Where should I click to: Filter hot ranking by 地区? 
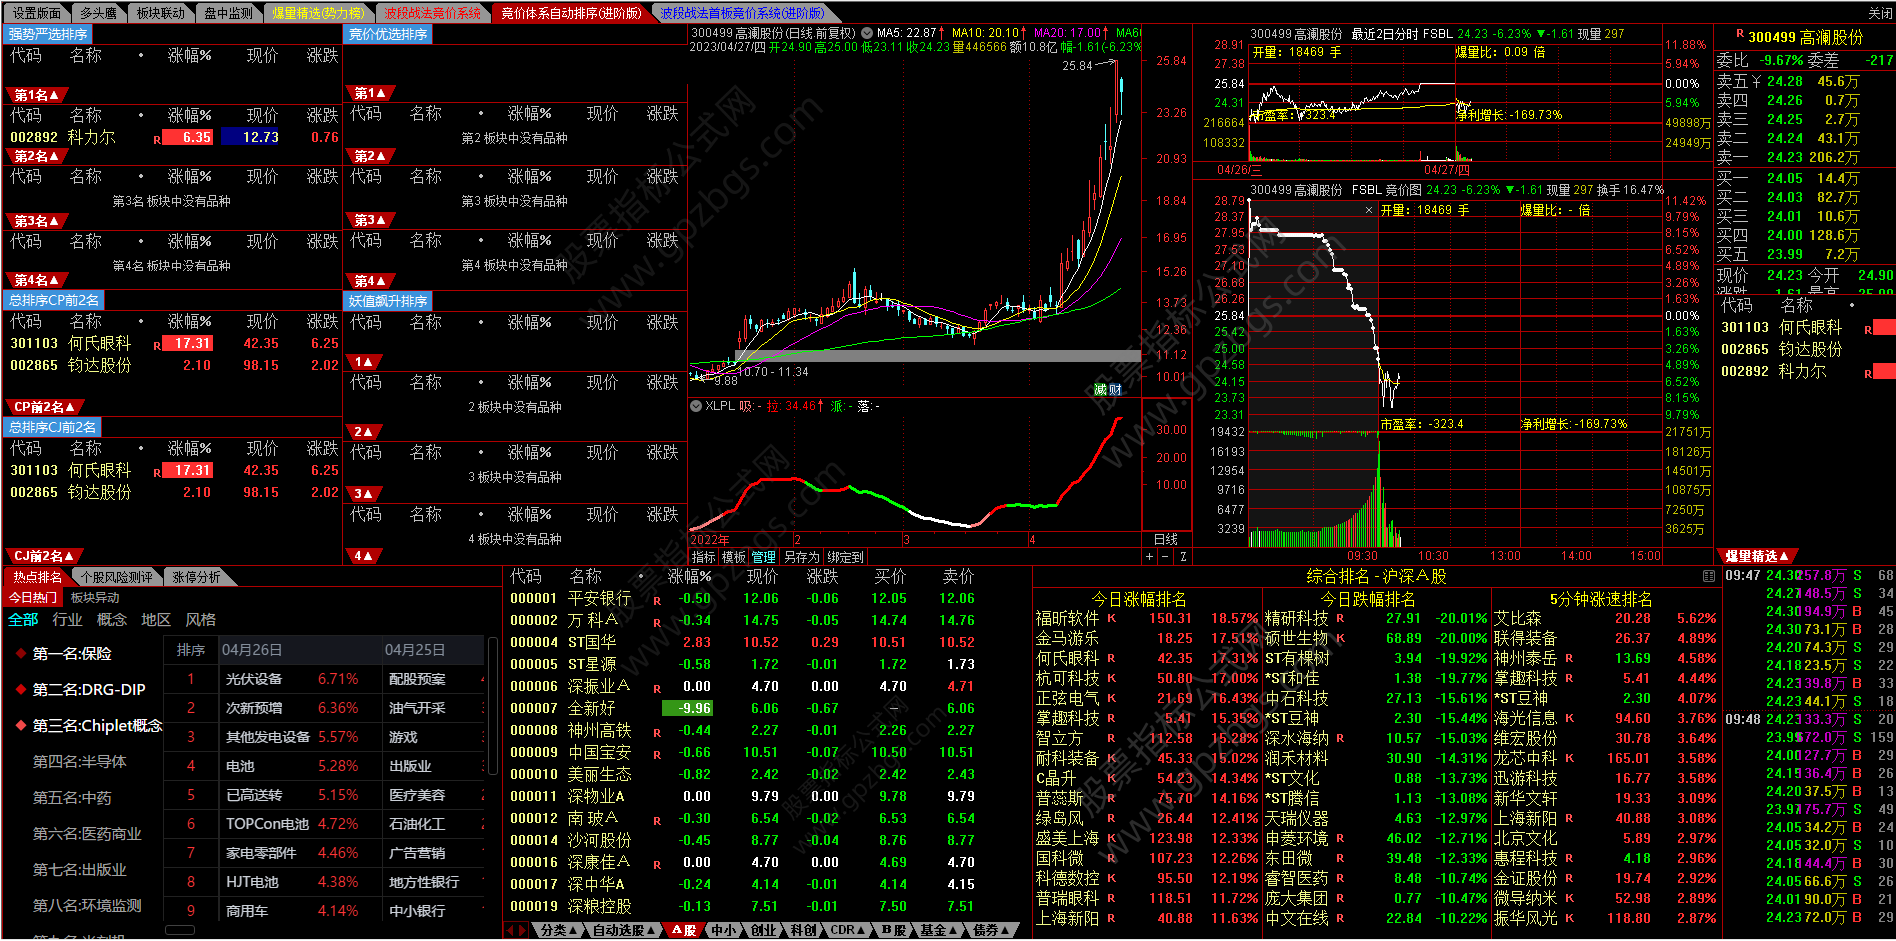[155, 620]
